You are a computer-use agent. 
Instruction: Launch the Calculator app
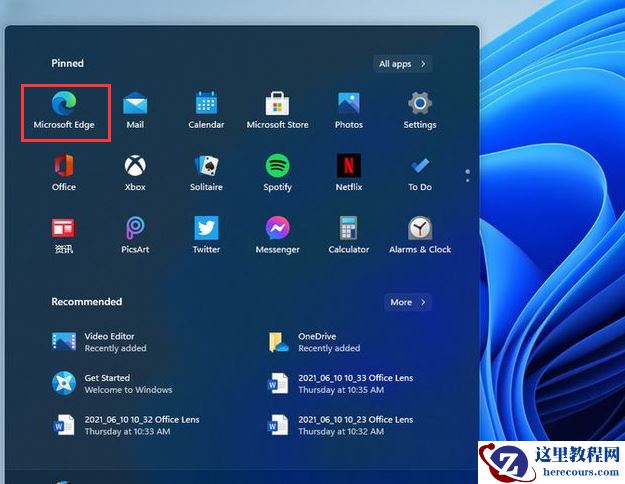pos(349,235)
